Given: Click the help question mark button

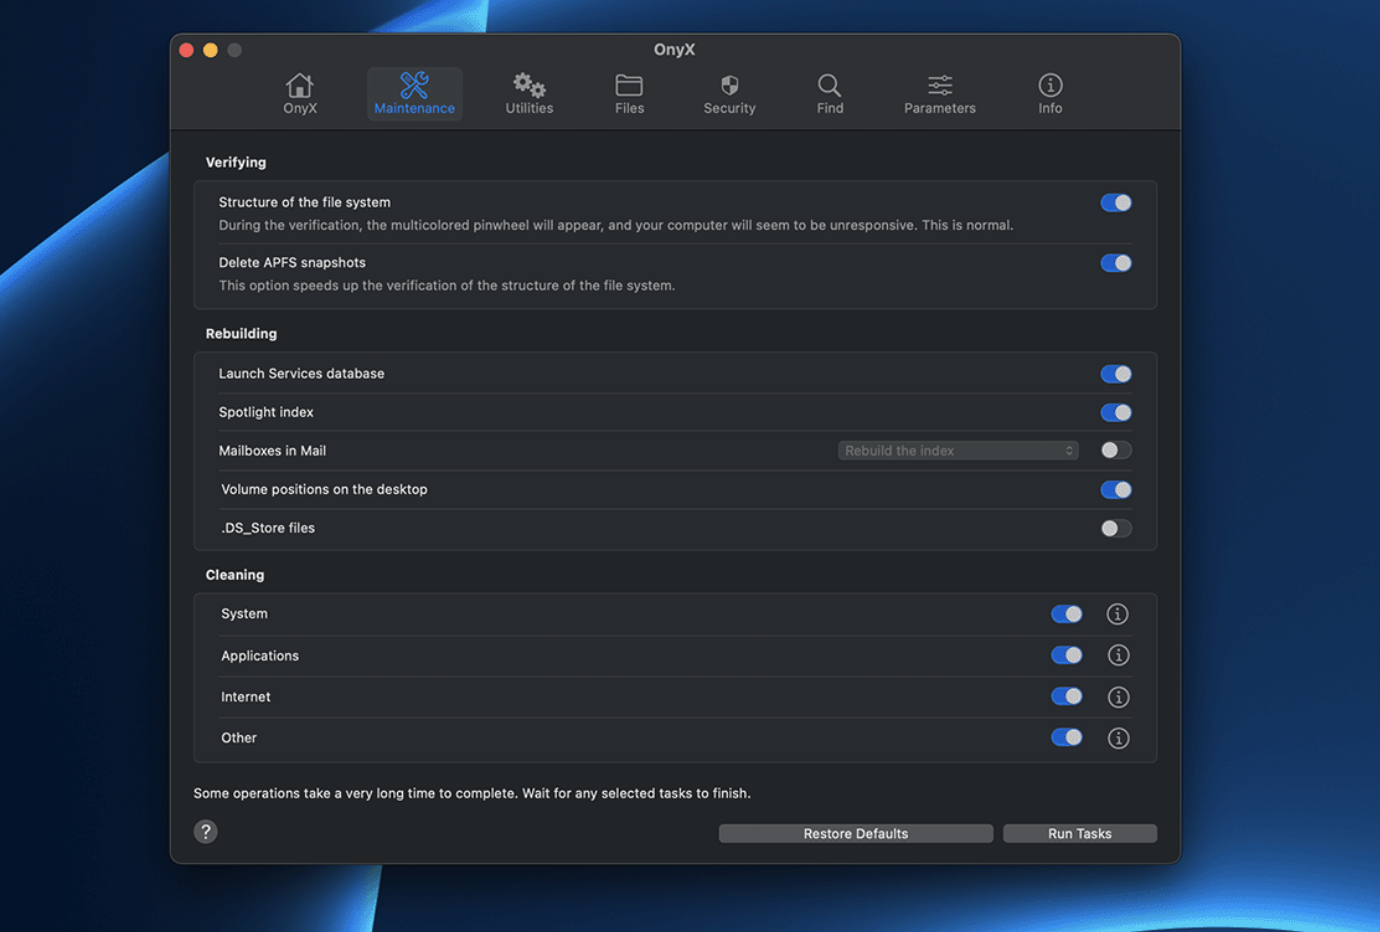Looking at the screenshot, I should 206,832.
